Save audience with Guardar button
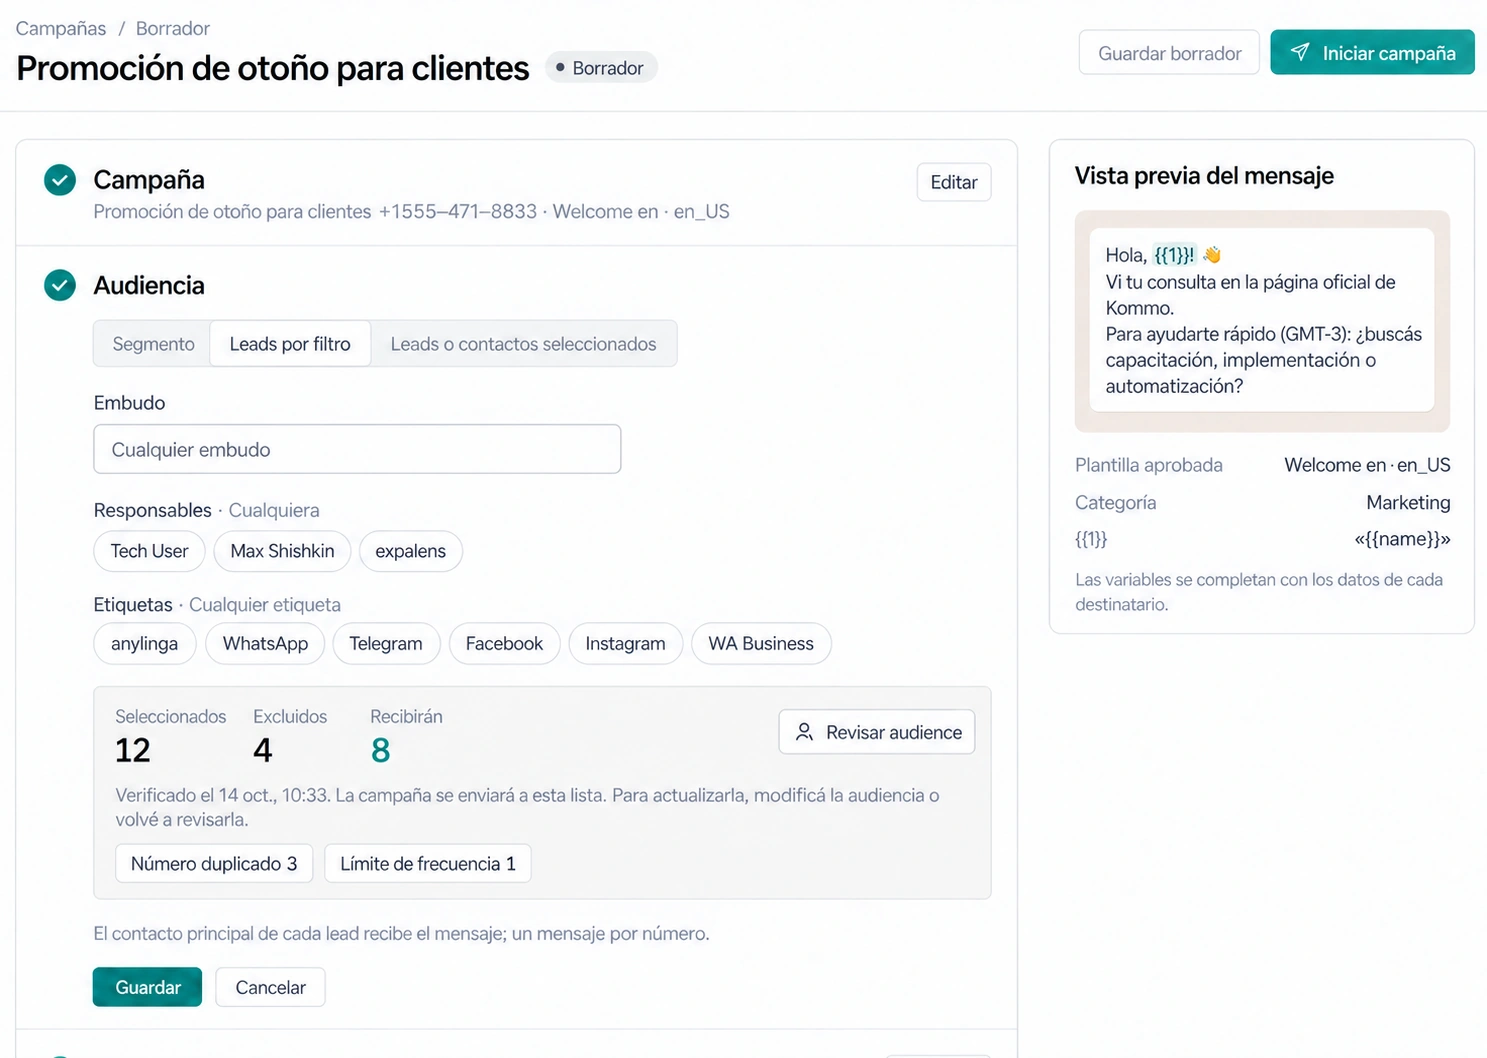The width and height of the screenshot is (1487, 1058). point(147,987)
